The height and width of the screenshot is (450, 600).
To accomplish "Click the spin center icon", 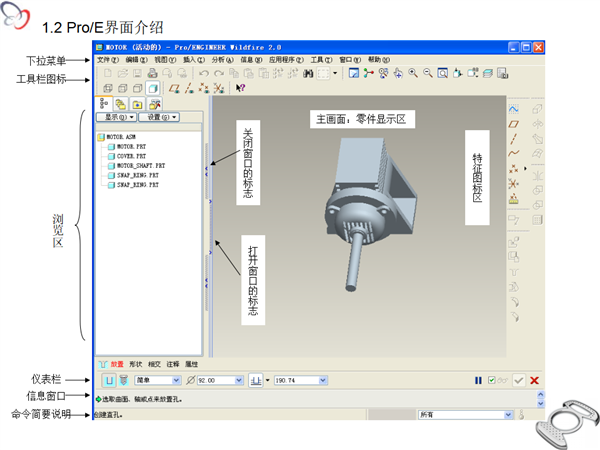I will 368,73.
